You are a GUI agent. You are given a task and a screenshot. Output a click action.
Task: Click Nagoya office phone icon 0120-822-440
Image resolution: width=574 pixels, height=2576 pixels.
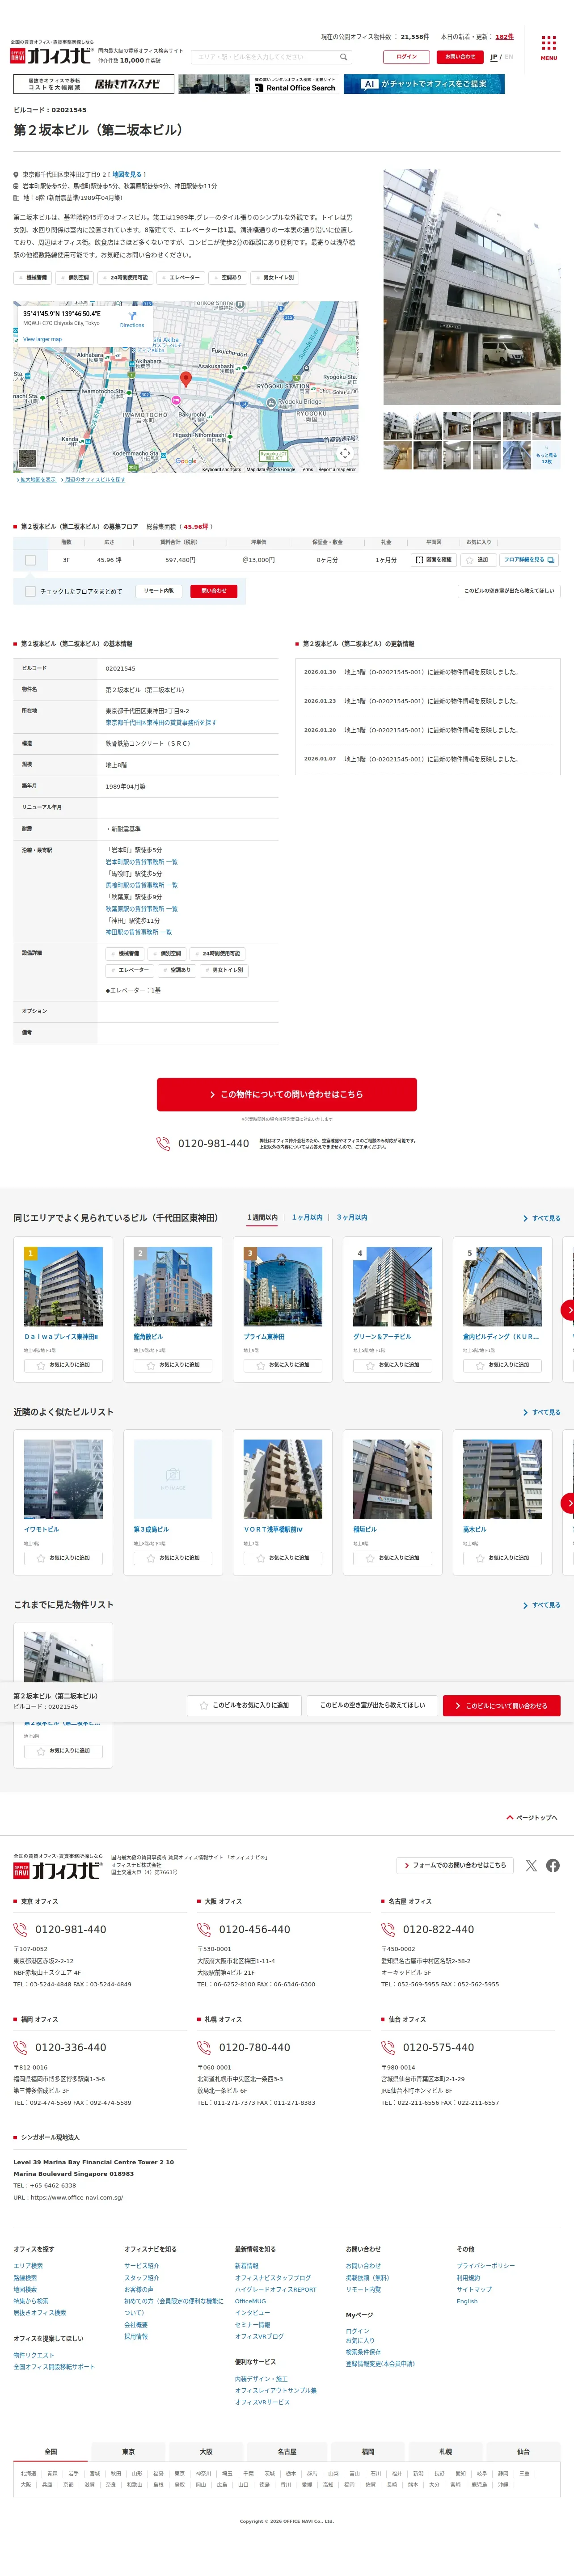pos(388,1930)
